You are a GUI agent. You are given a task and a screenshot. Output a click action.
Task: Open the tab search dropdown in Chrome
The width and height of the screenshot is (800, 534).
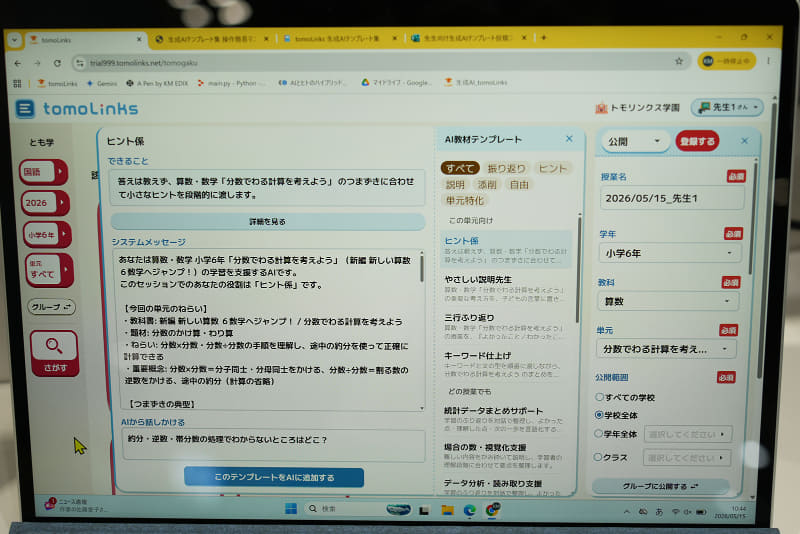pos(14,40)
